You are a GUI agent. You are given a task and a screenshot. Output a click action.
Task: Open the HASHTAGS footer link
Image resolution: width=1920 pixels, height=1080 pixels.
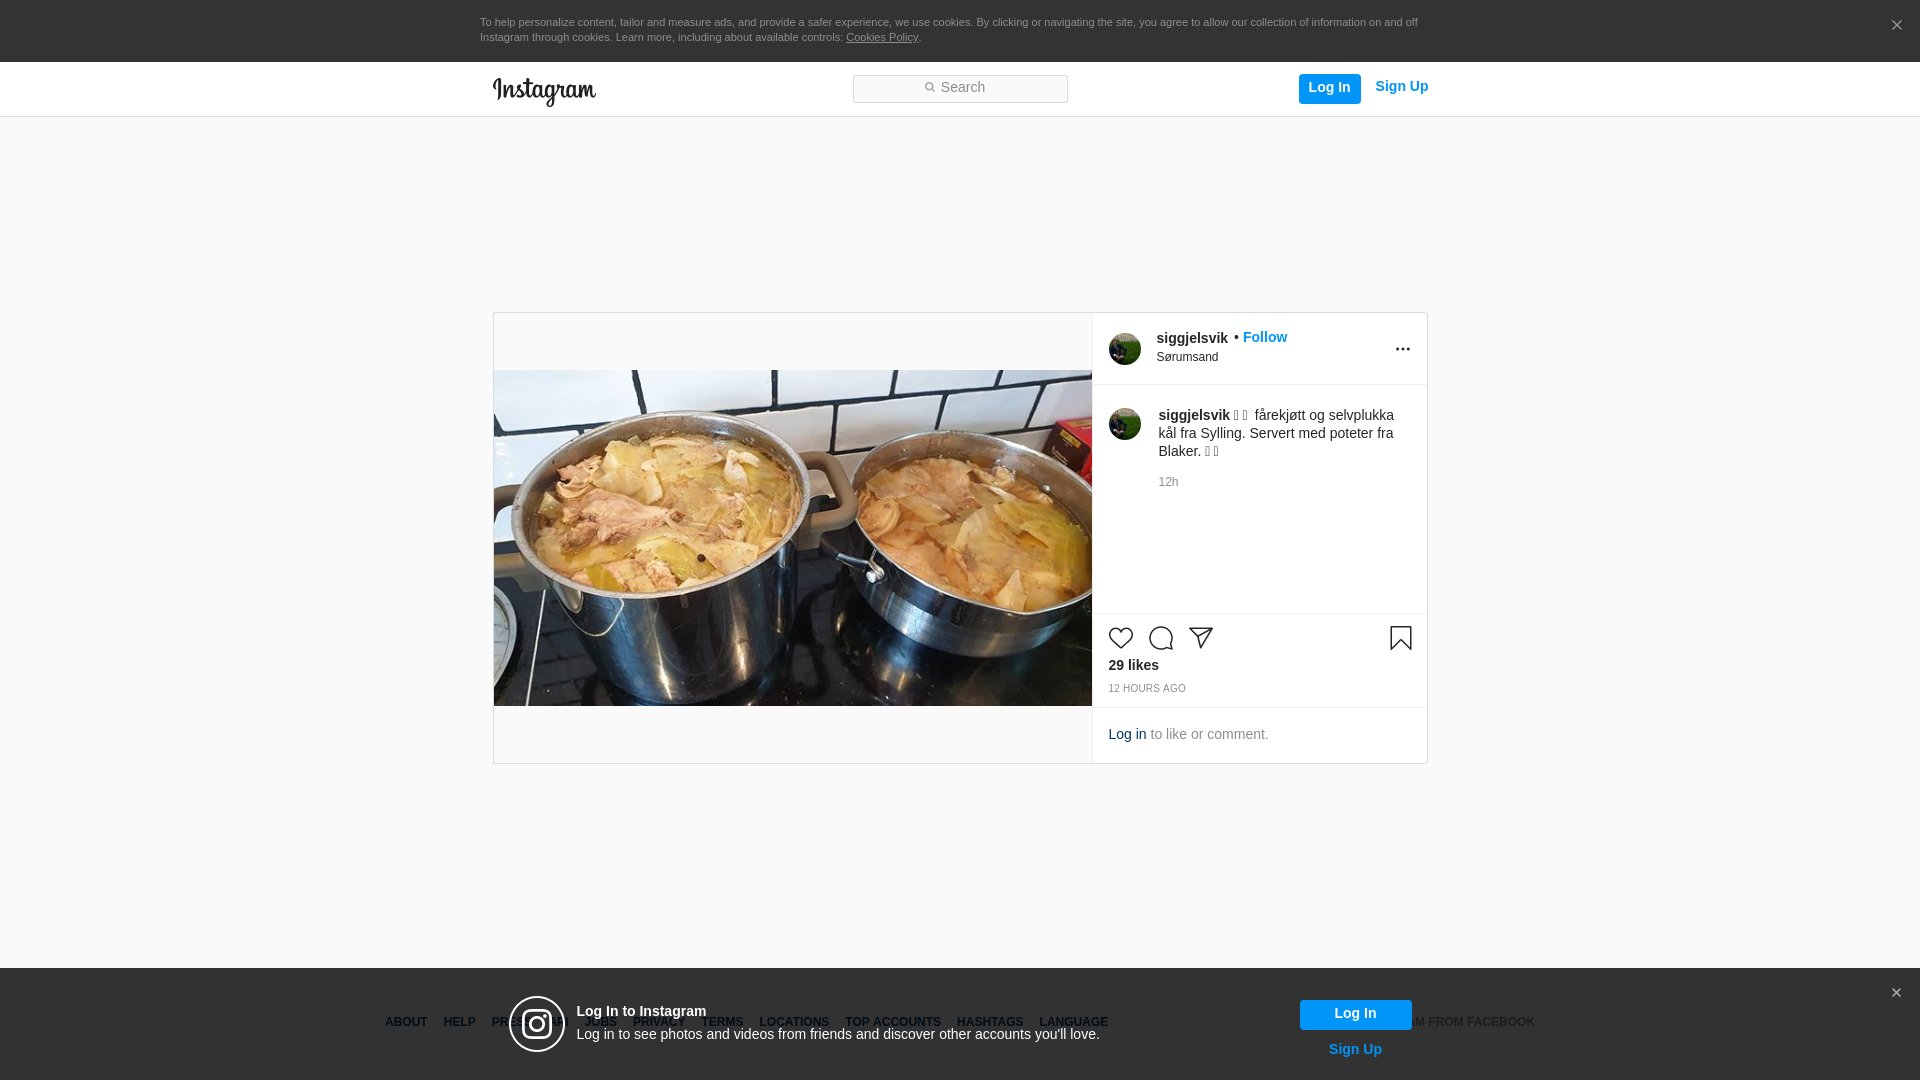point(989,1022)
